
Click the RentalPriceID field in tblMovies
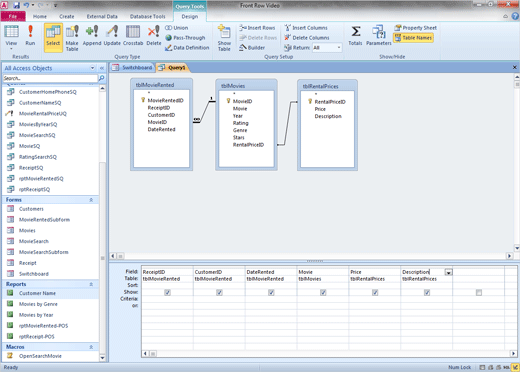point(248,145)
